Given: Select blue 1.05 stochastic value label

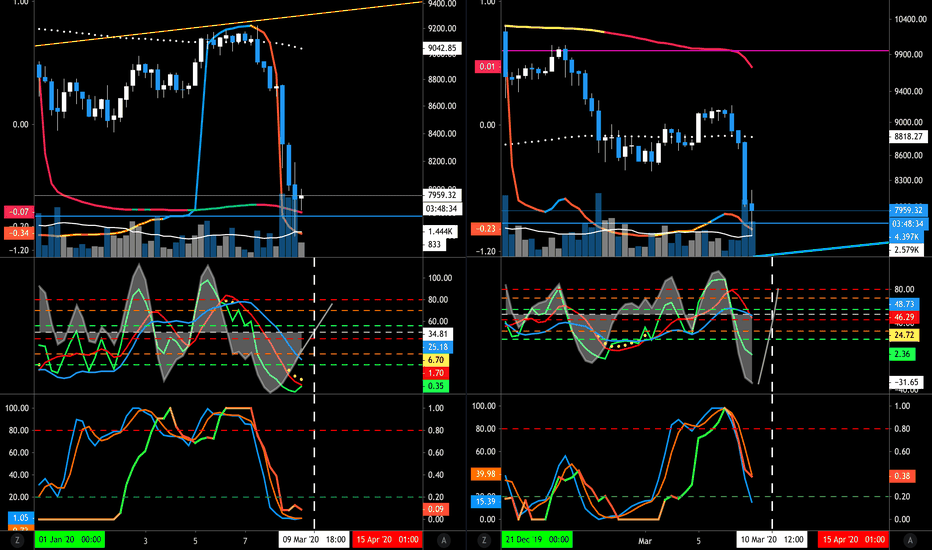Looking at the screenshot, I should [21, 518].
